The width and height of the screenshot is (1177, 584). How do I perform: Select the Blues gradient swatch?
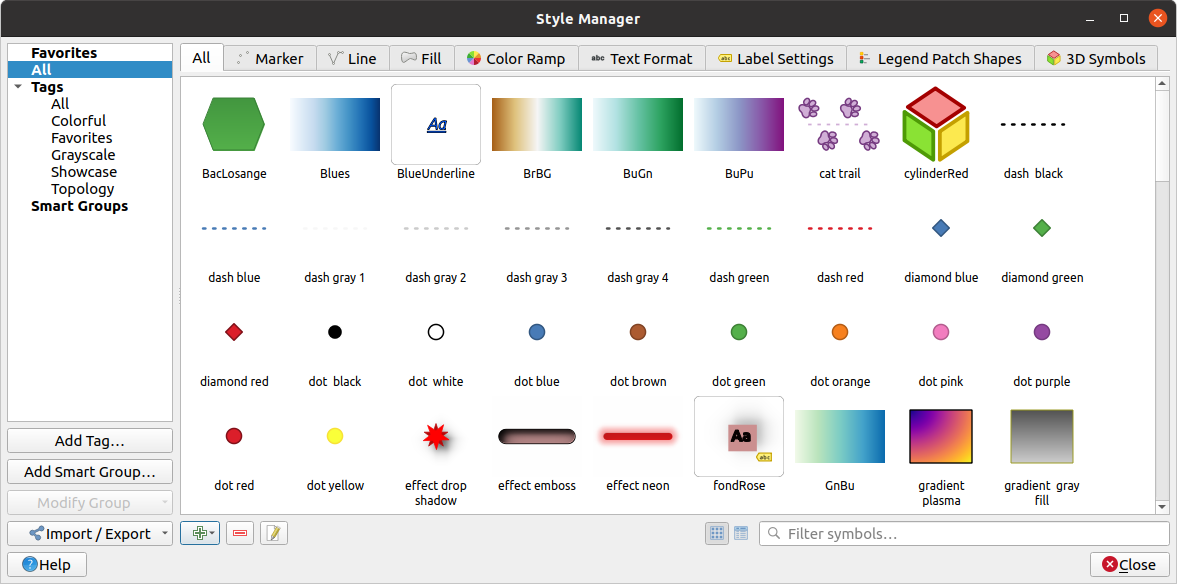[x=334, y=124]
